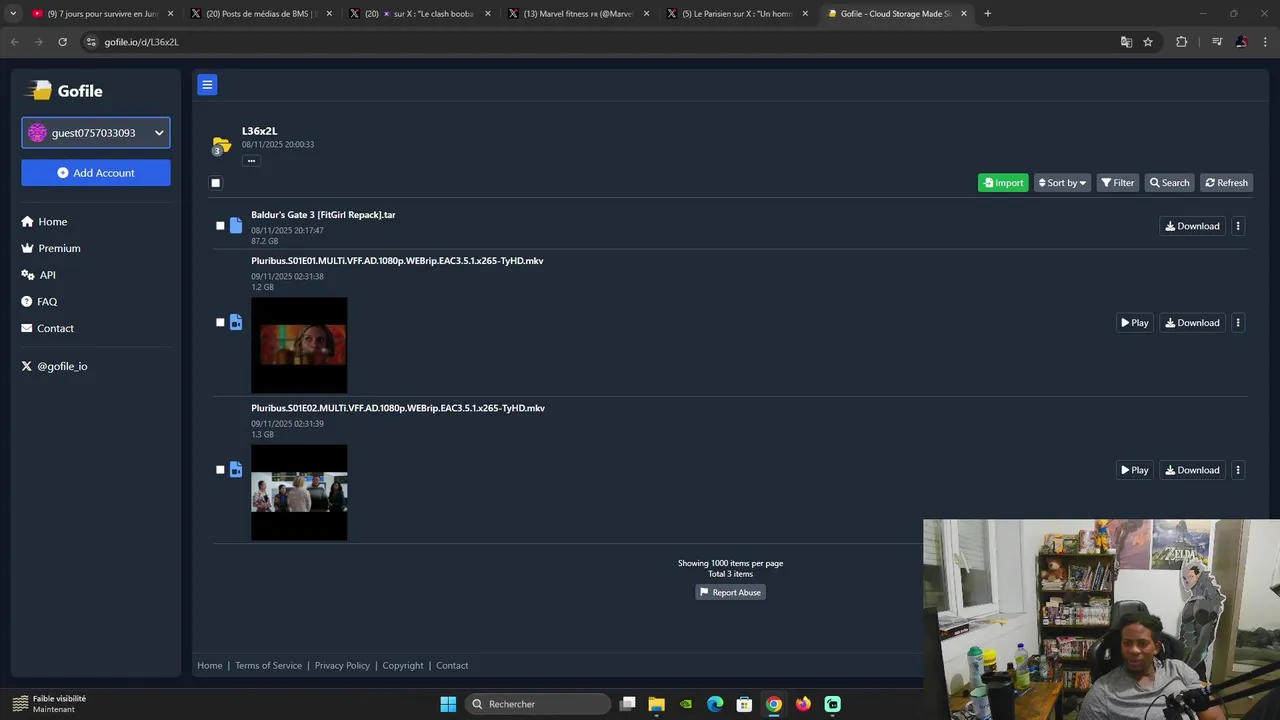
Task: Open Premium in the sidebar
Action: pos(51,248)
